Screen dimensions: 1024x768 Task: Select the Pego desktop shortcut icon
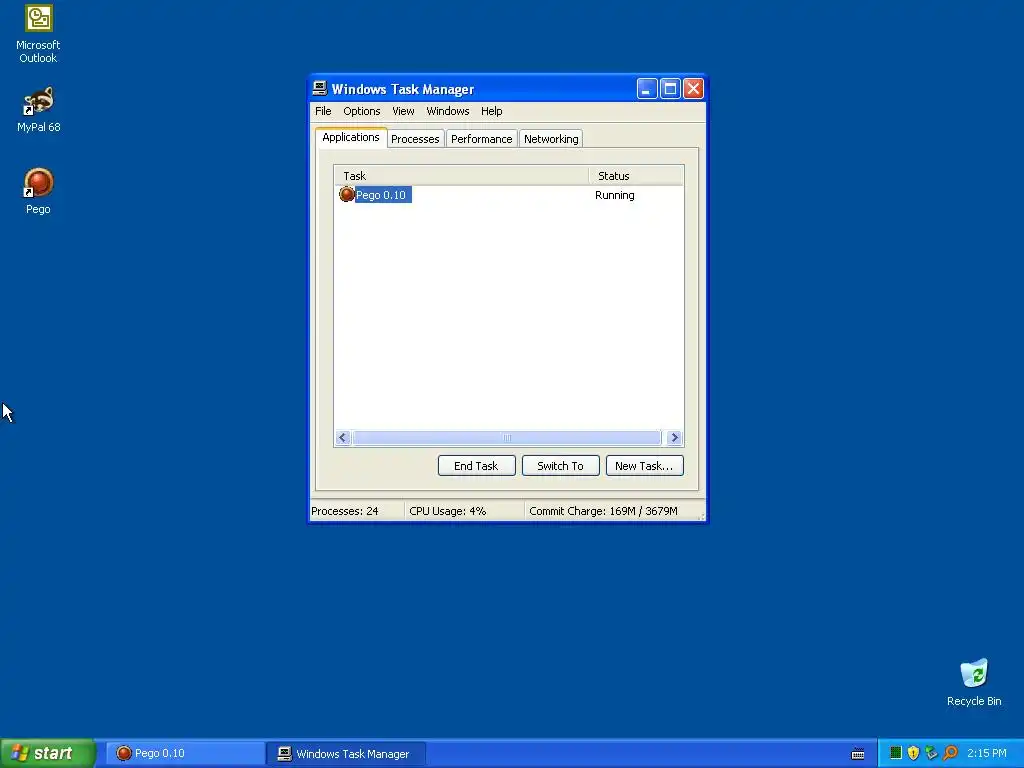[38, 191]
